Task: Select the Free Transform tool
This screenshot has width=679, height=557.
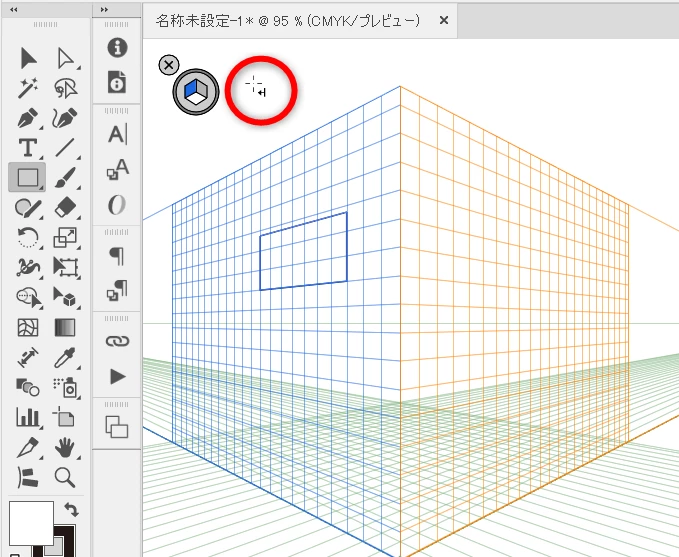Action: point(65,267)
